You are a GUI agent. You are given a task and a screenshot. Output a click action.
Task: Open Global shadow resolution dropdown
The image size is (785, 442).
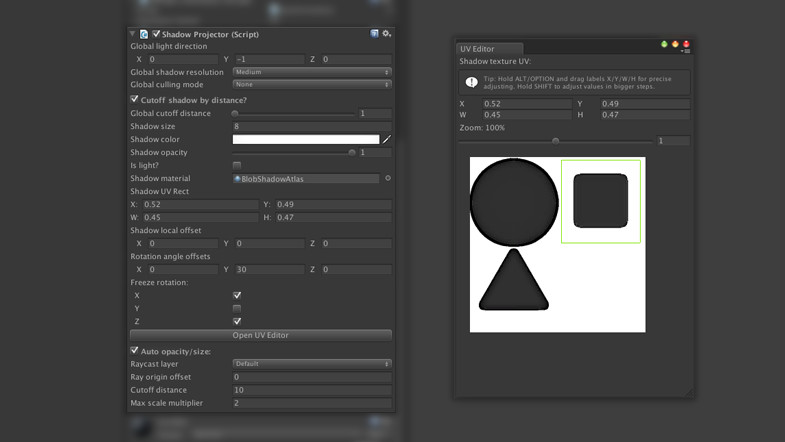pyautogui.click(x=312, y=72)
